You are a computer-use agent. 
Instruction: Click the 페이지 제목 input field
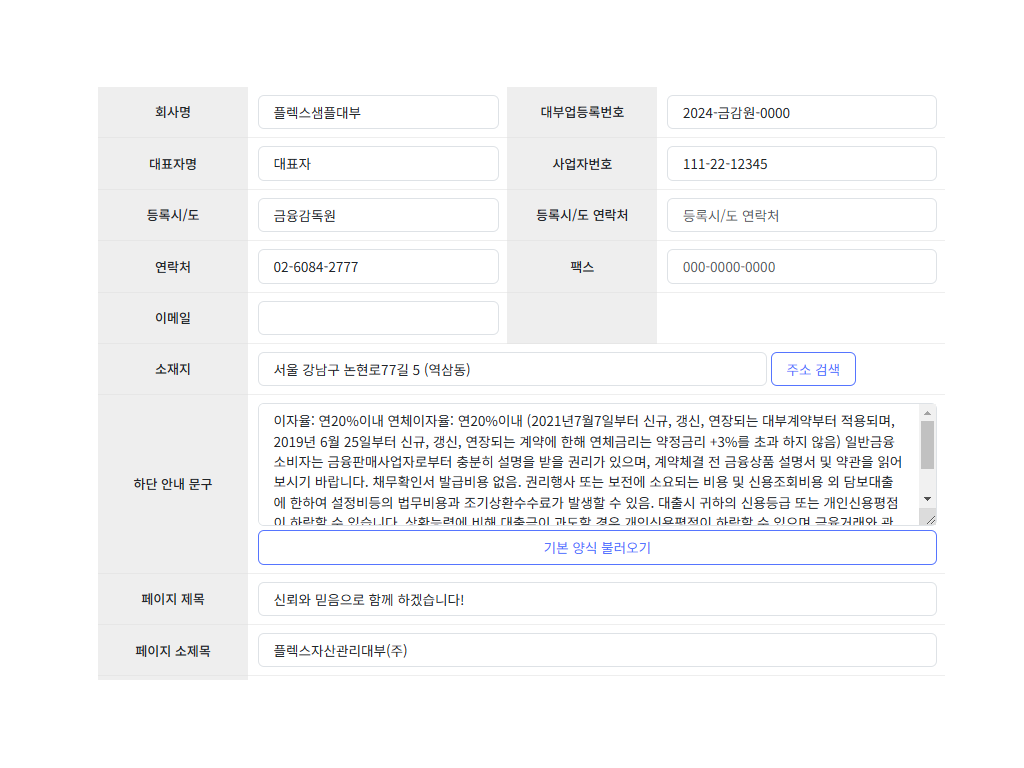tap(597, 599)
